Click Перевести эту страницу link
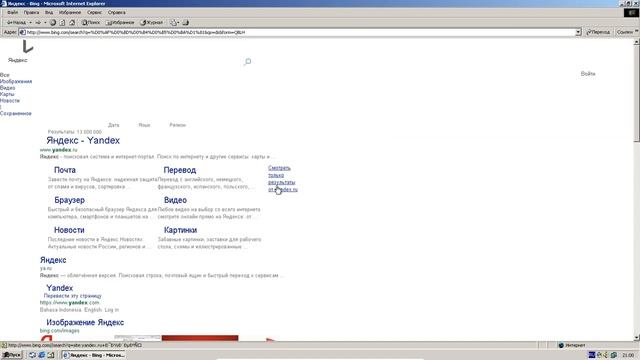Screen dimensions: 640x360 point(73,296)
